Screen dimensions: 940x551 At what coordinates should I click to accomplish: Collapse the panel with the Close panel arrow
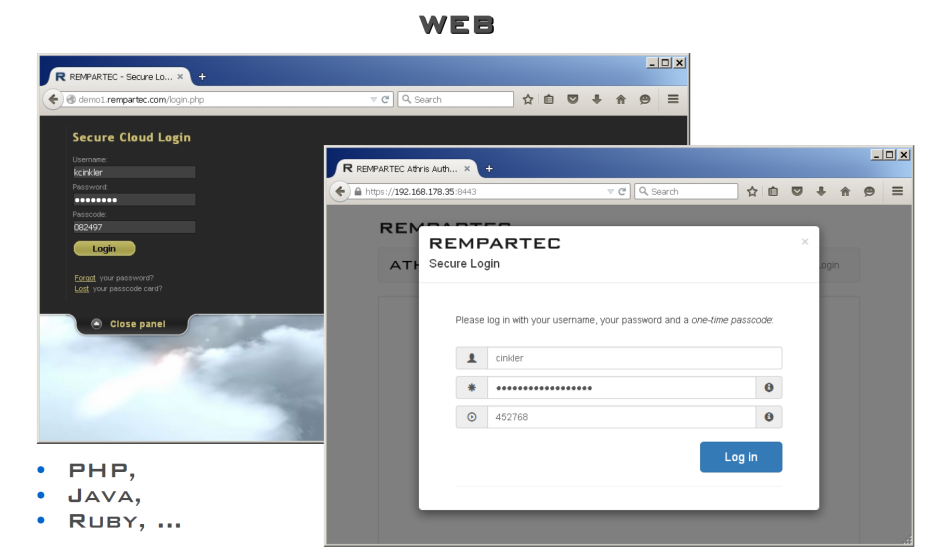coord(97,324)
